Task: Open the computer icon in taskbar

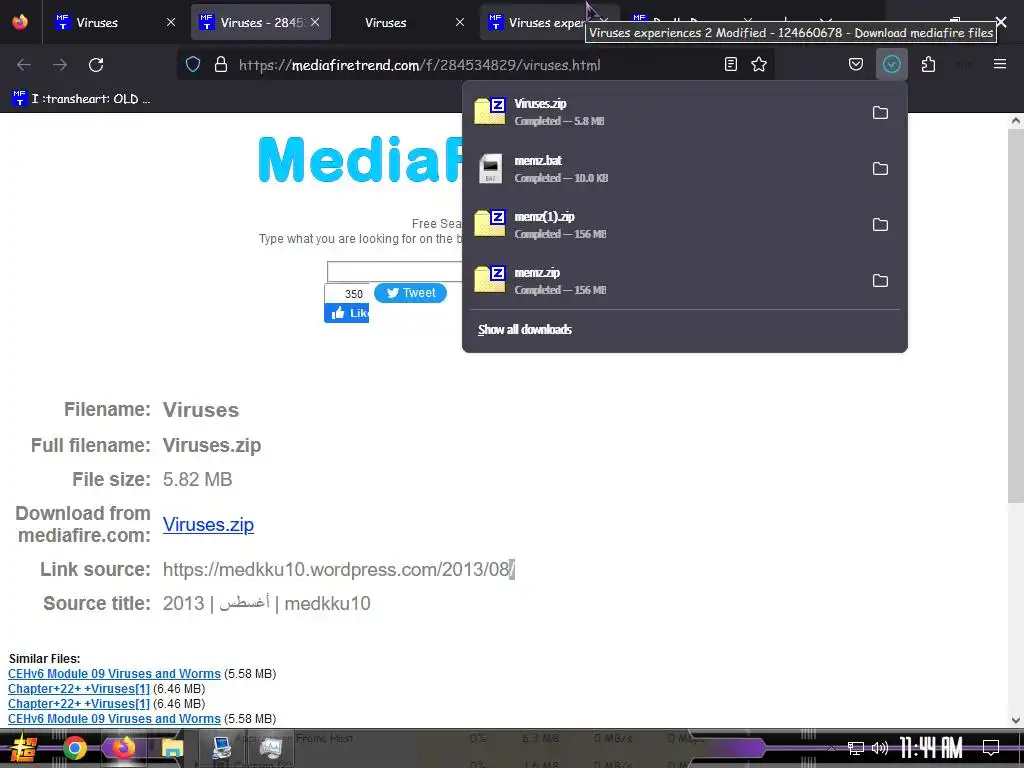Action: click(x=221, y=748)
